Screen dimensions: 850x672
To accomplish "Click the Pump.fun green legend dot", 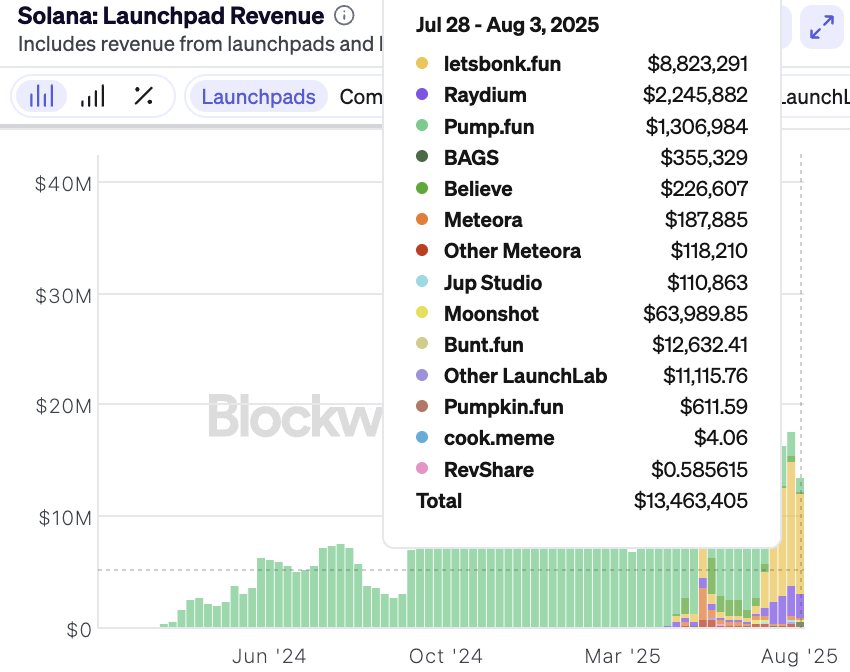I will pos(422,126).
